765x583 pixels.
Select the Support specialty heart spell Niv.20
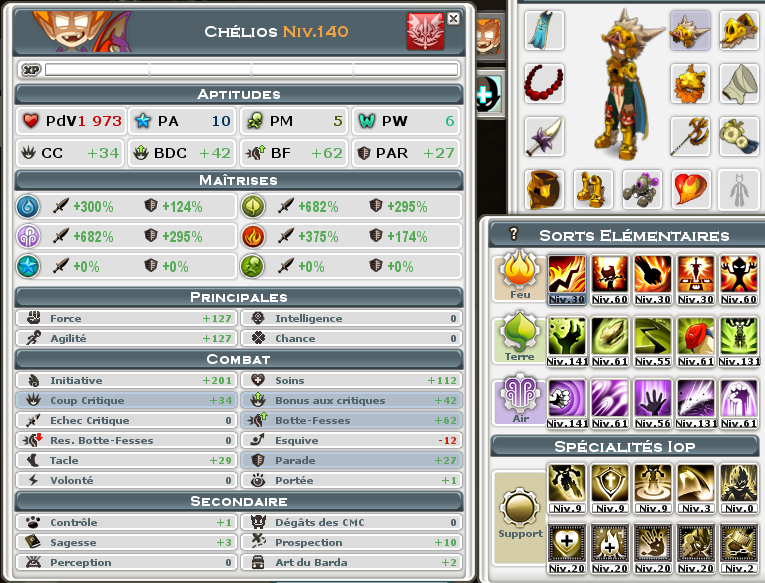pyautogui.click(x=566, y=548)
